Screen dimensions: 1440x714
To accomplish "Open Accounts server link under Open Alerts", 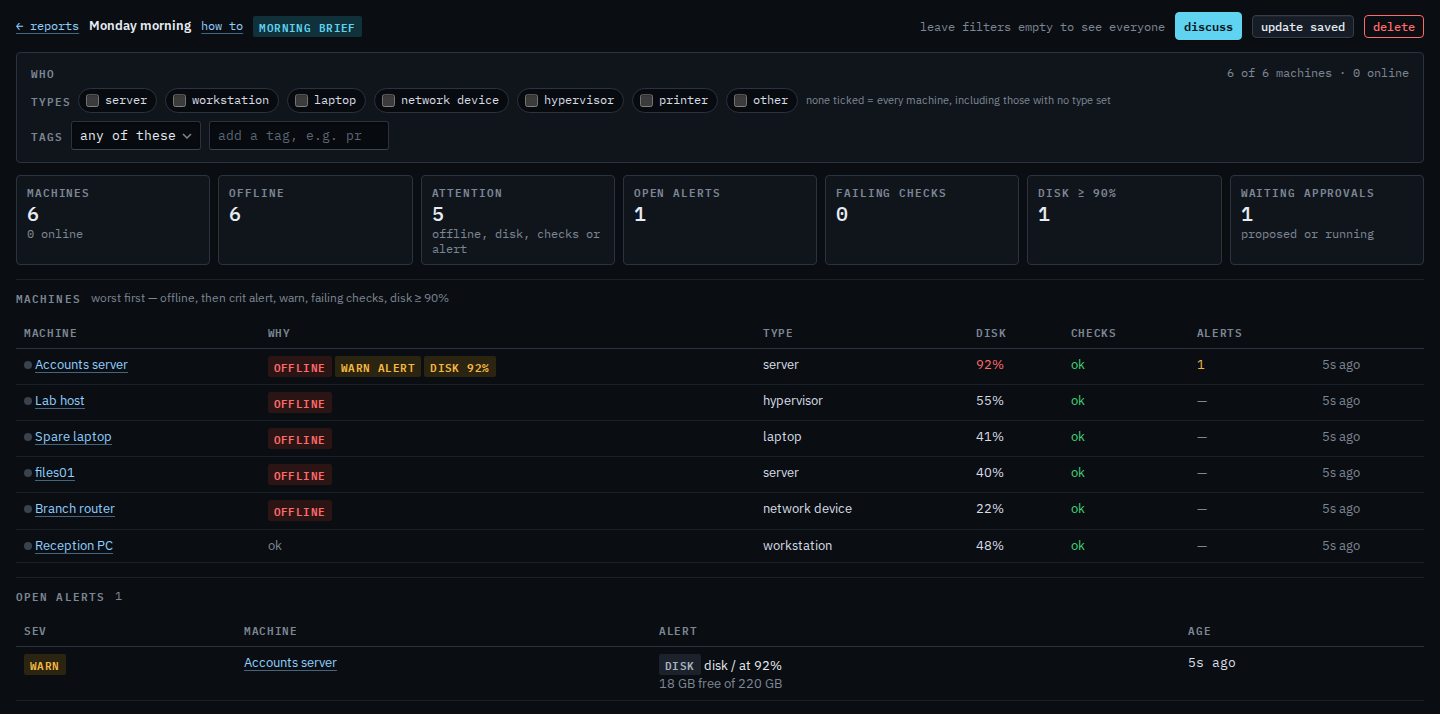I will (x=290, y=663).
